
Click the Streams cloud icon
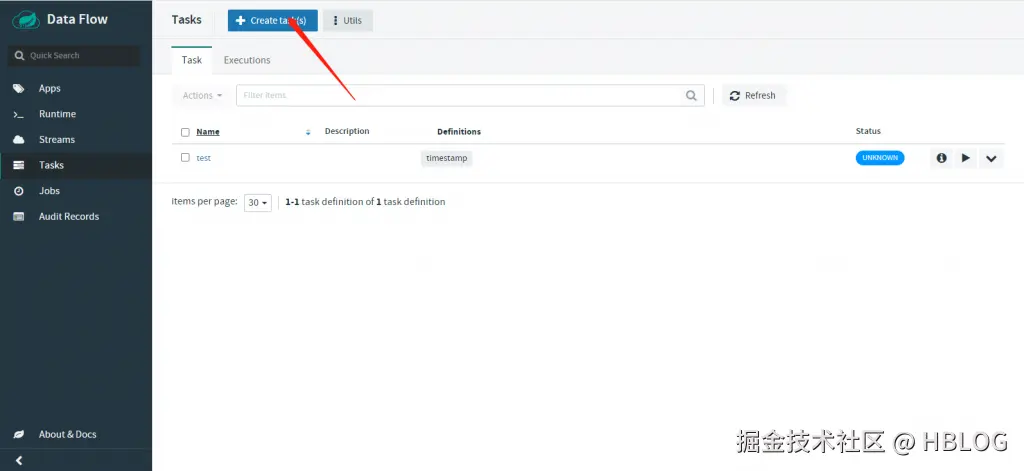19,140
